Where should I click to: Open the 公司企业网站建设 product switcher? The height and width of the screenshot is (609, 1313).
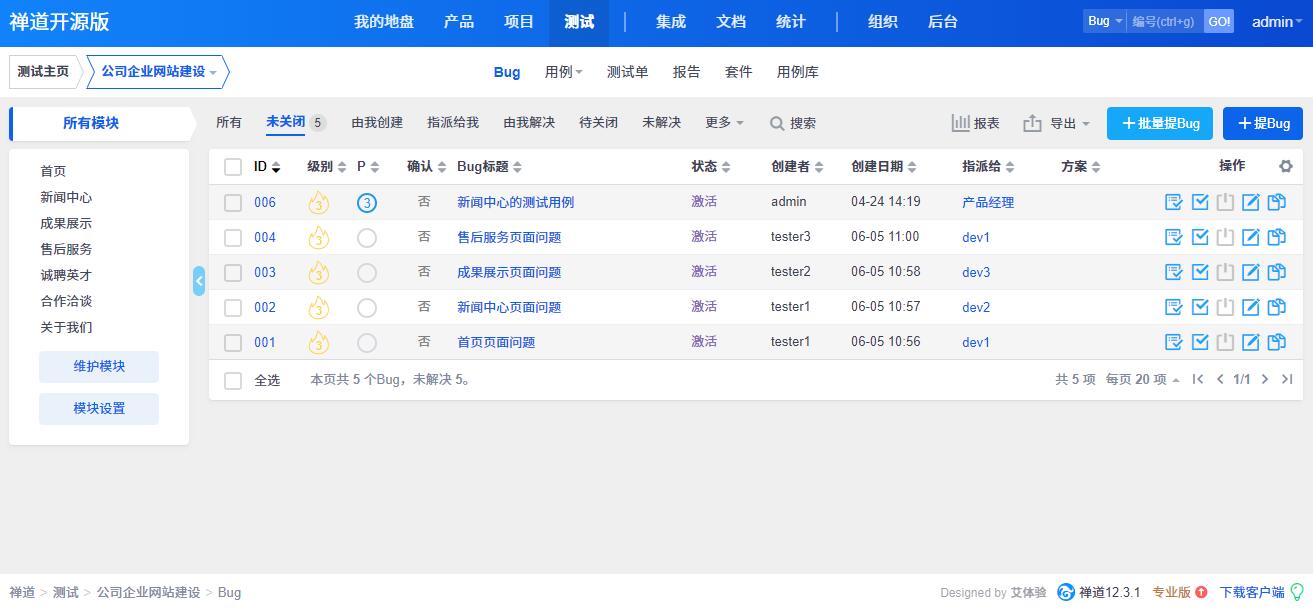click(x=155, y=72)
